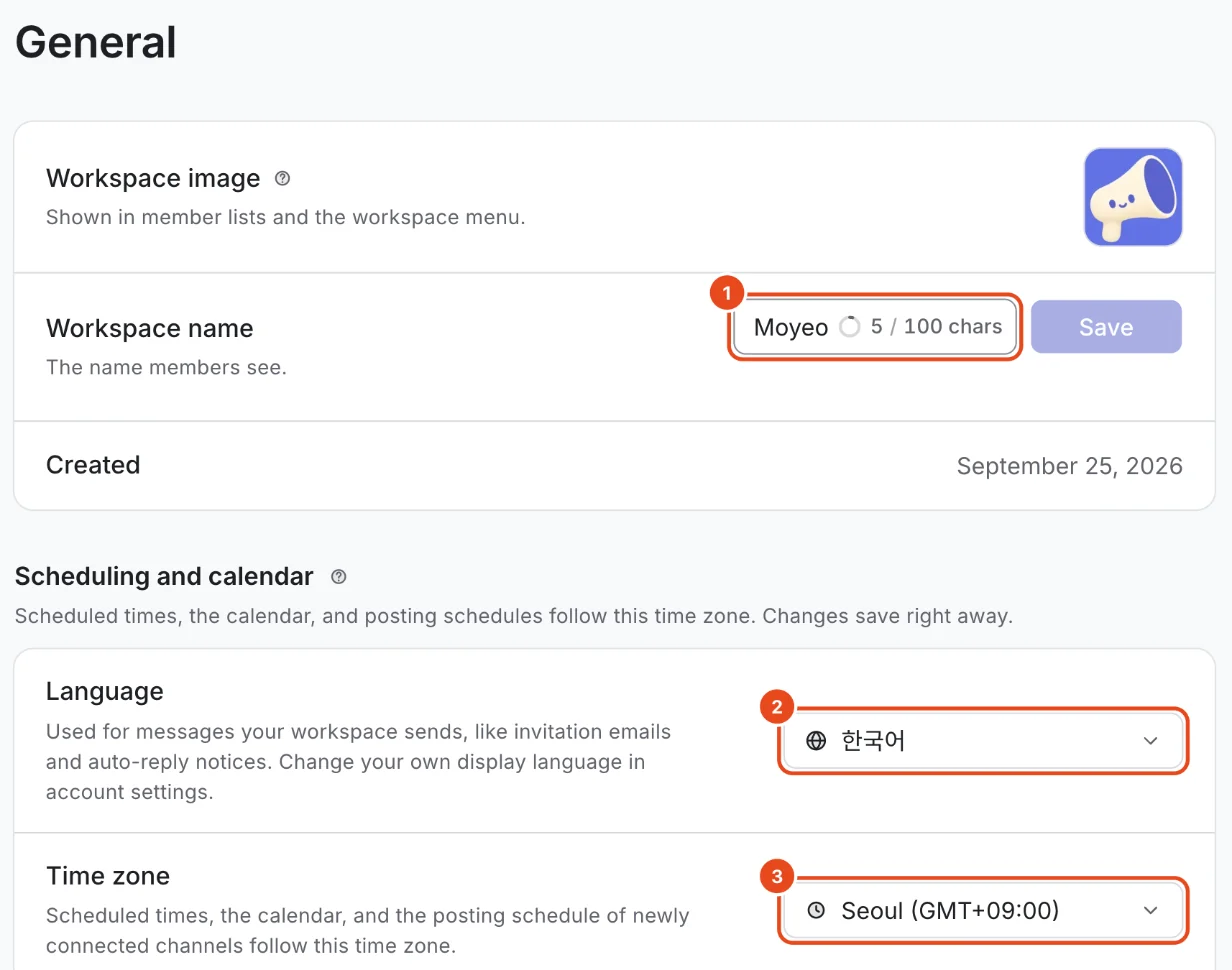Image resolution: width=1232 pixels, height=970 pixels.
Task: Click the "Time zone" setting label
Action: [108, 876]
